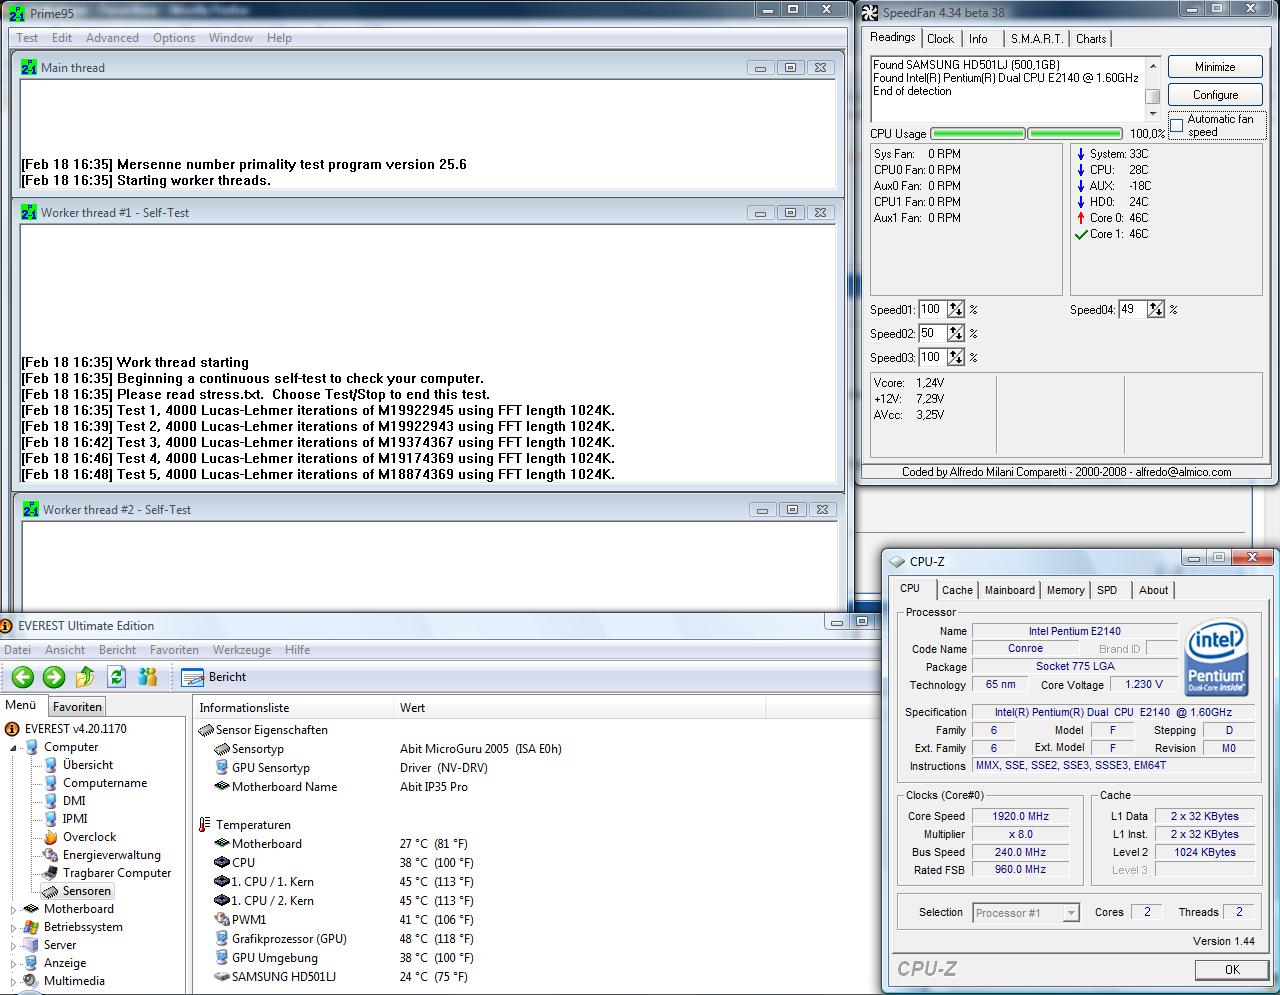Adjust the Speed01 stepper arrows
Image resolution: width=1280 pixels, height=995 pixels.
(x=956, y=309)
